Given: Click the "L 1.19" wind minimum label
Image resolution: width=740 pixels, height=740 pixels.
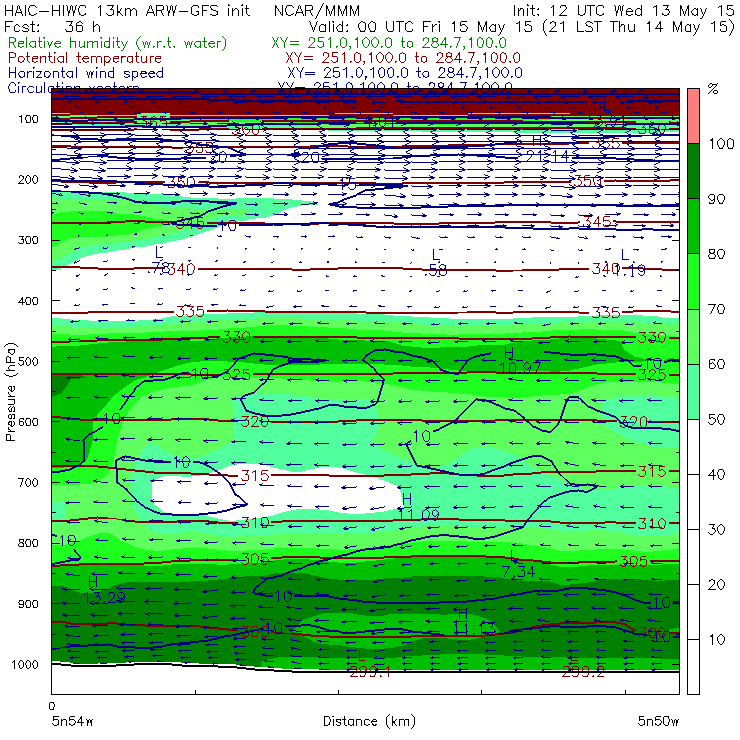Looking at the screenshot, I should (x=630, y=262).
